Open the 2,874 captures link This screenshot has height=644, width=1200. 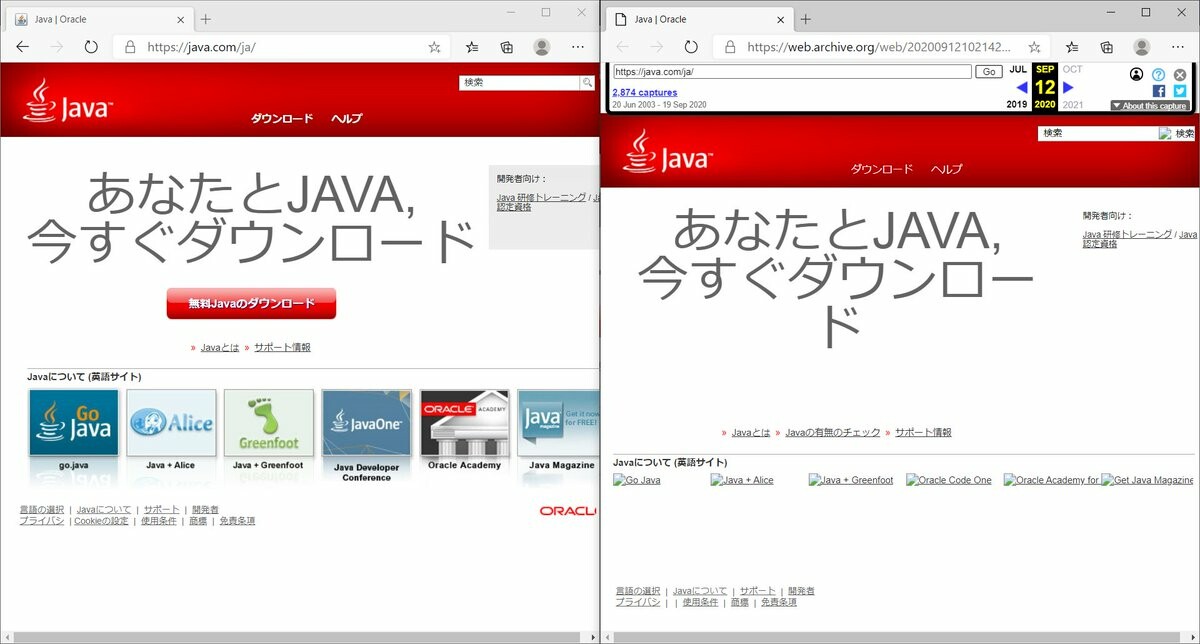pyautogui.click(x=644, y=92)
